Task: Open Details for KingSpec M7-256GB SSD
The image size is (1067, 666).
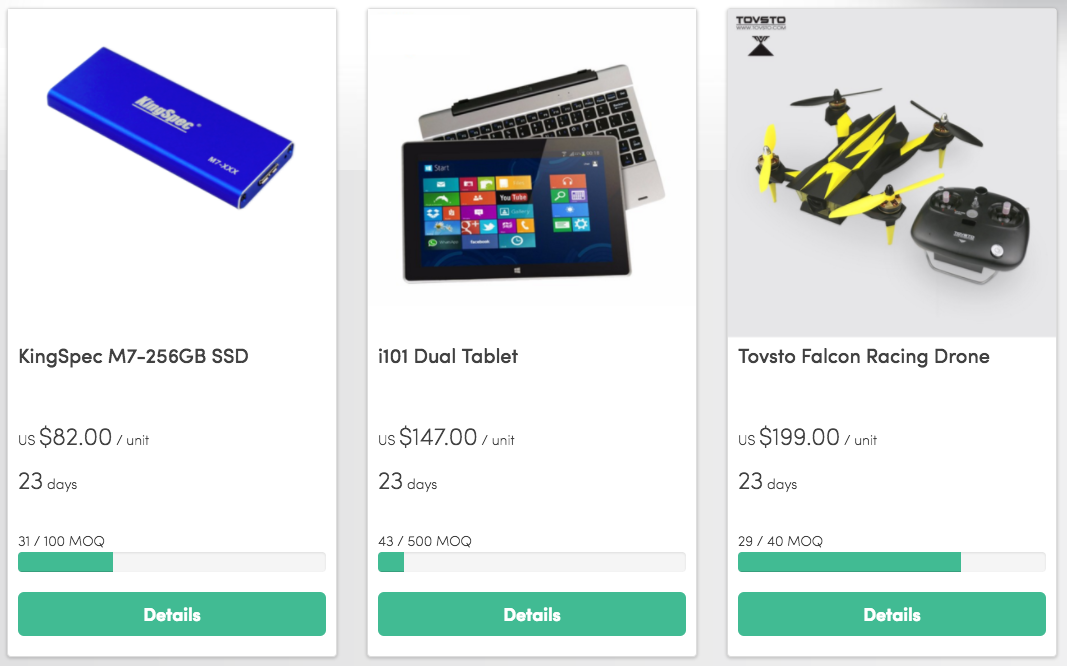Action: [x=171, y=614]
